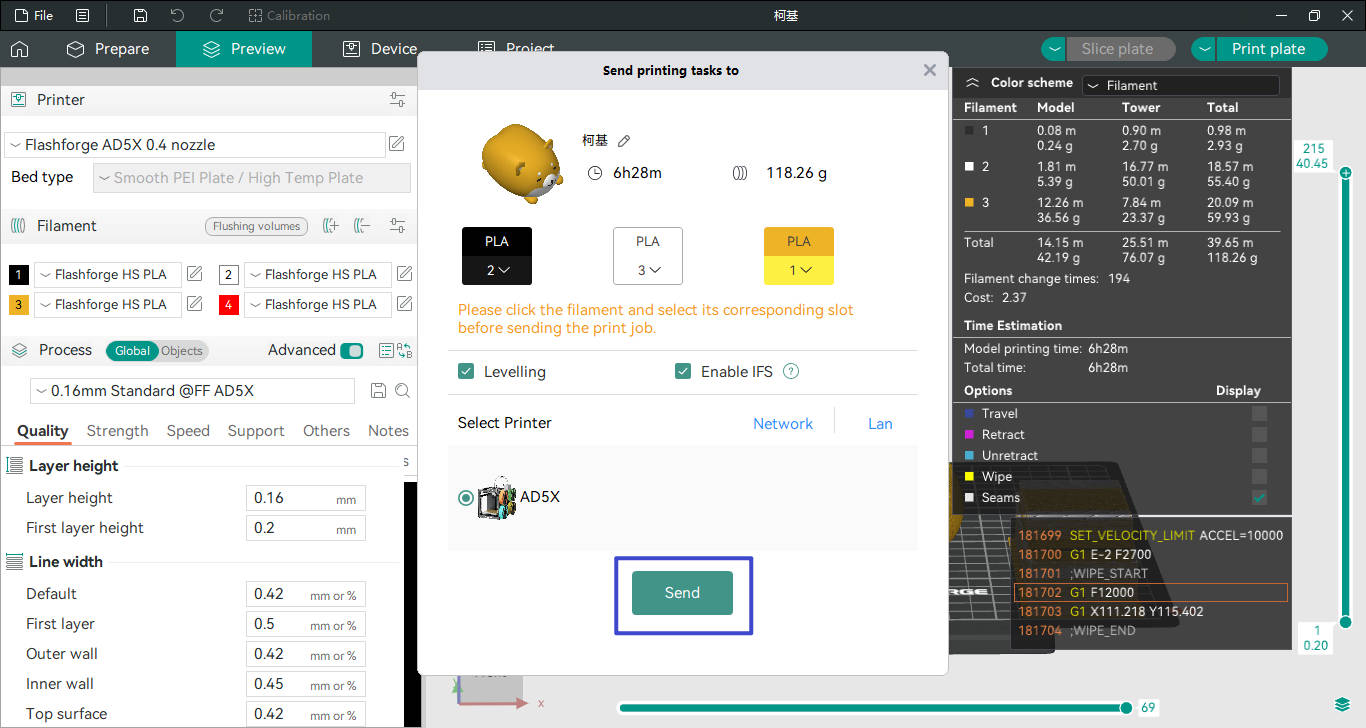This screenshot has width=1366, height=728.
Task: Open the Color scheme Filament dropdown
Action: [x=1181, y=86]
